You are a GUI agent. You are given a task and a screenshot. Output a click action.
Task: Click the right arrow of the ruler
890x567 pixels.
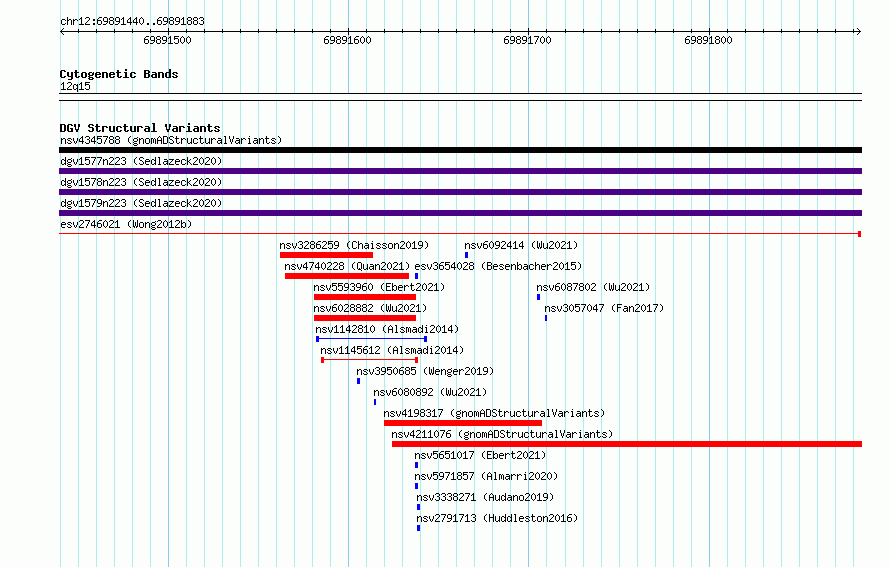click(x=858, y=32)
